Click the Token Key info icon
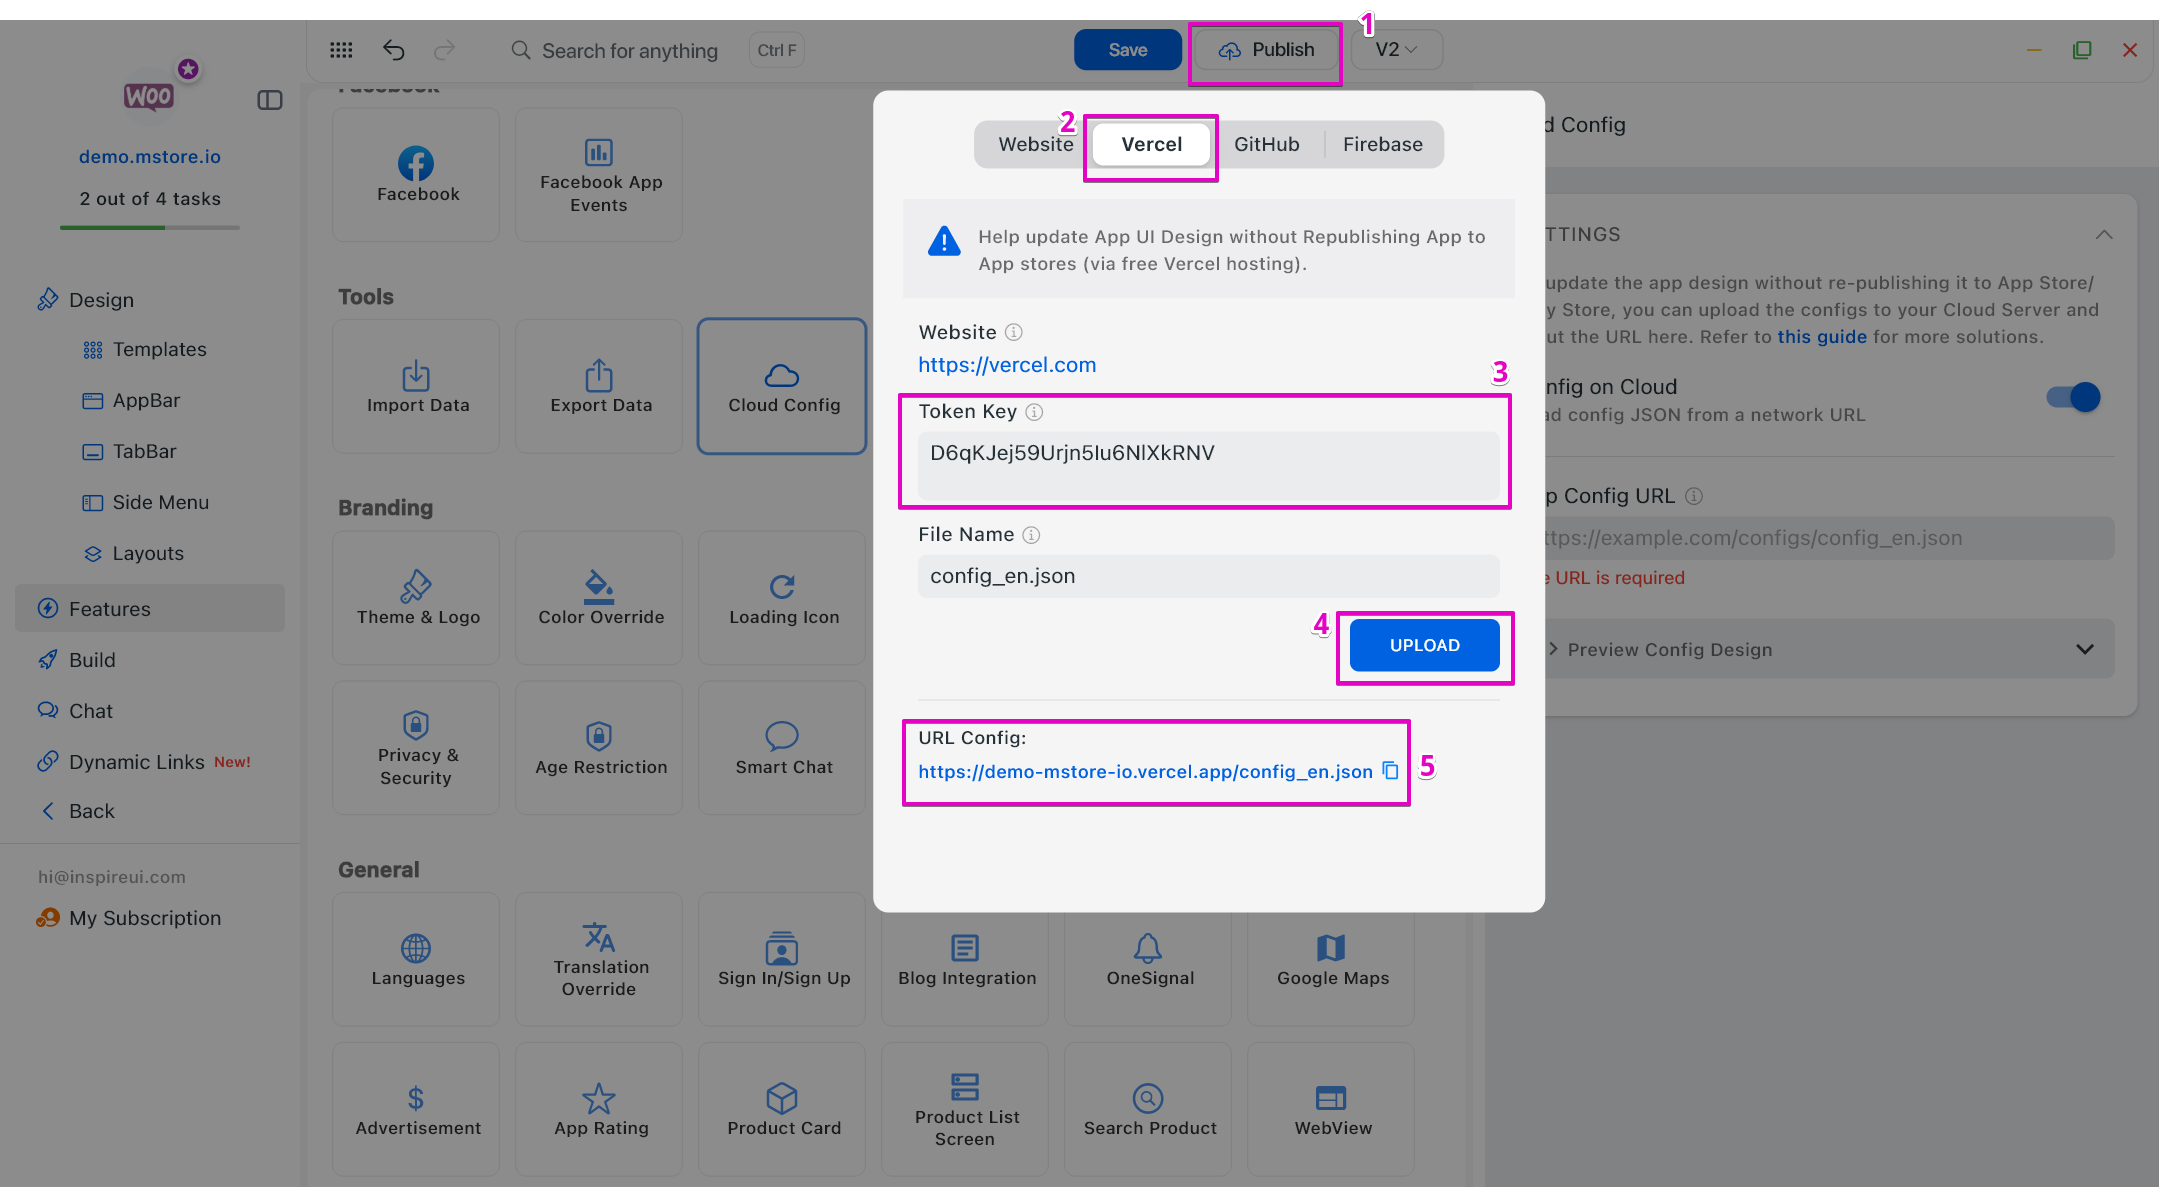The width and height of the screenshot is (2159, 1187). pyautogui.click(x=1034, y=412)
